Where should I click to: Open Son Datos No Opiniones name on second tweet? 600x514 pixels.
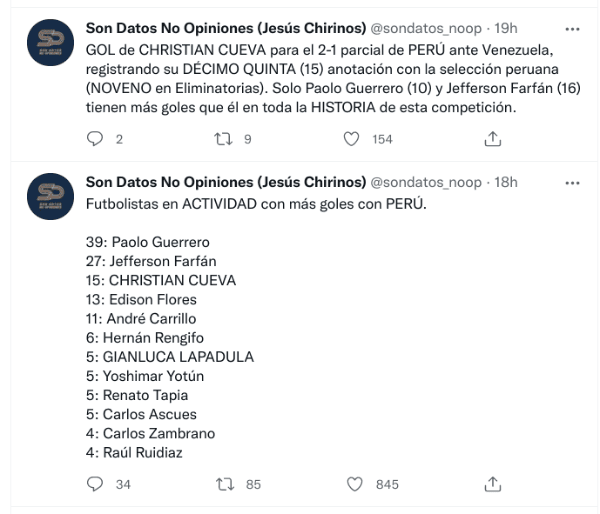click(x=226, y=182)
